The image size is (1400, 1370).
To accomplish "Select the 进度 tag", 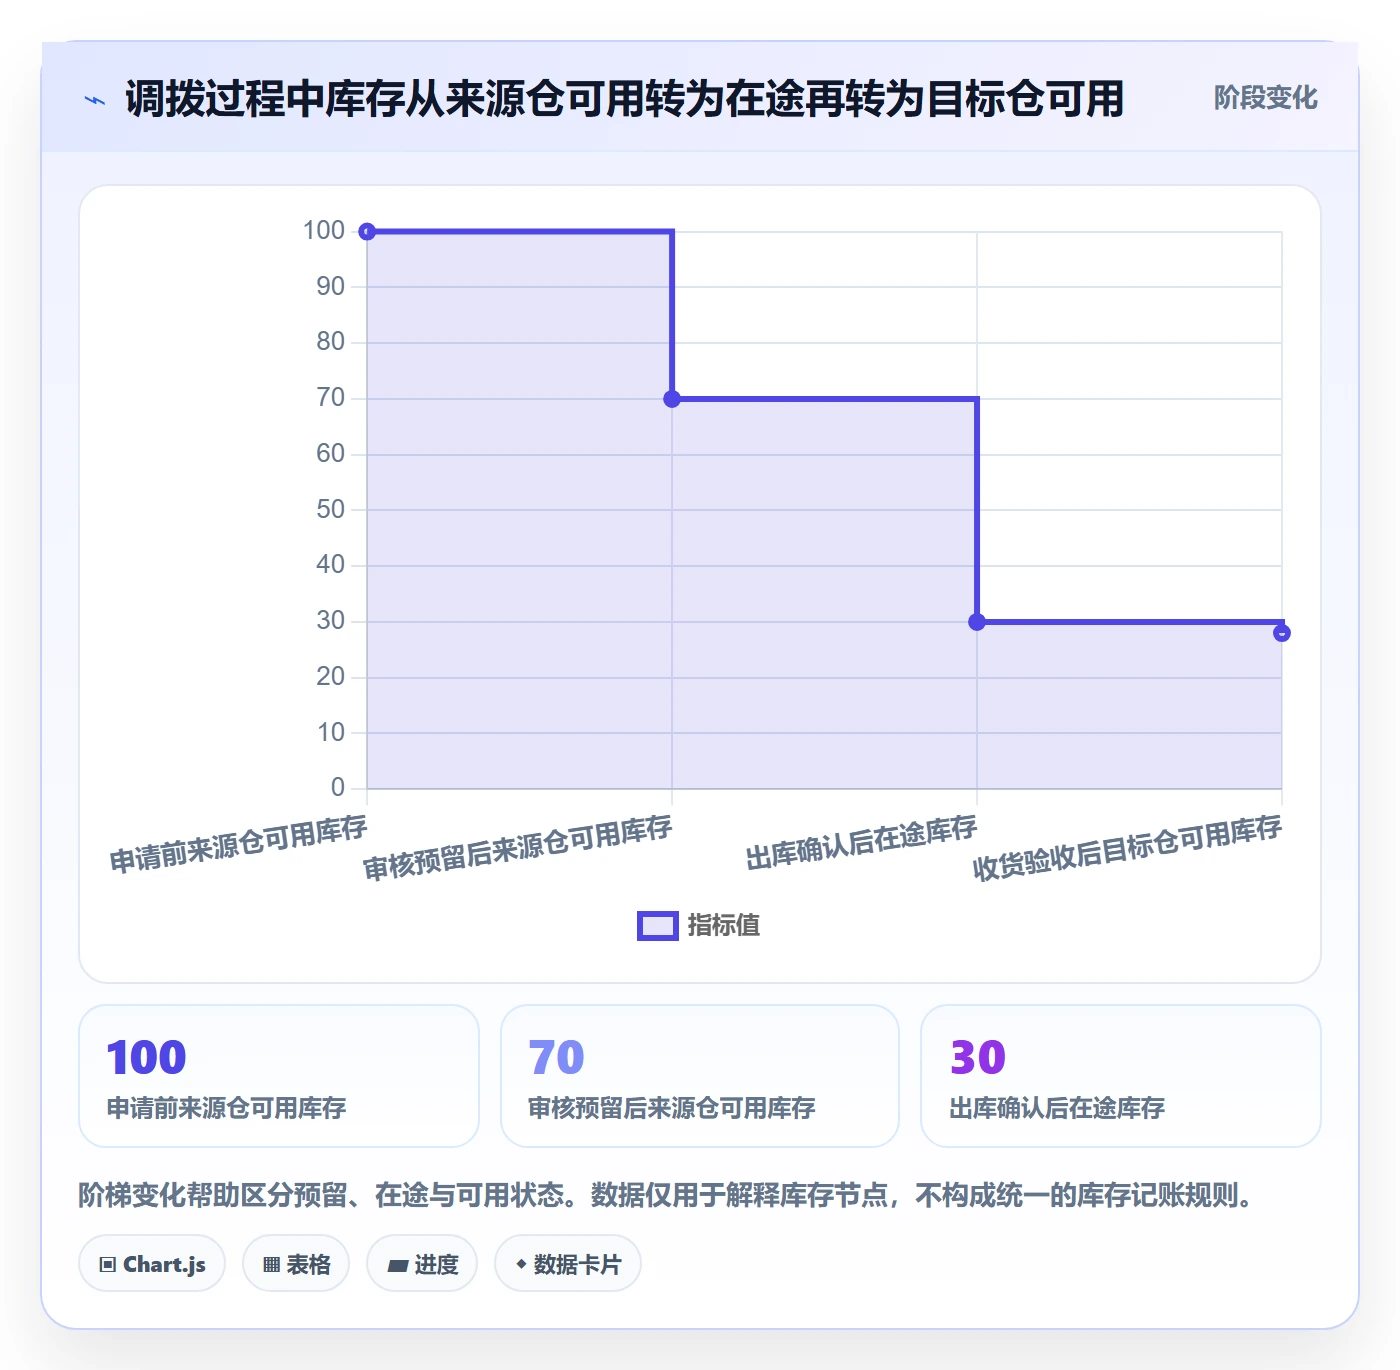I will (422, 1264).
